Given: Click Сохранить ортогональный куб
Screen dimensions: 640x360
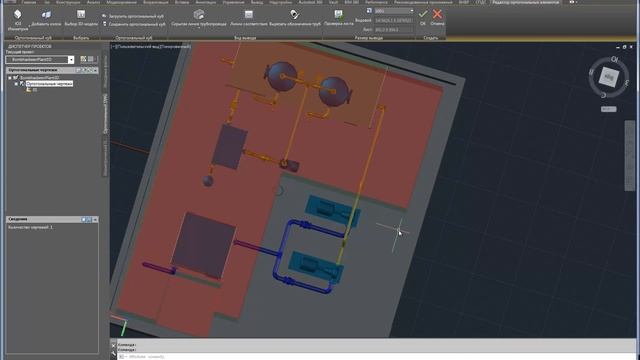Looking at the screenshot, I should pyautogui.click(x=134, y=24).
